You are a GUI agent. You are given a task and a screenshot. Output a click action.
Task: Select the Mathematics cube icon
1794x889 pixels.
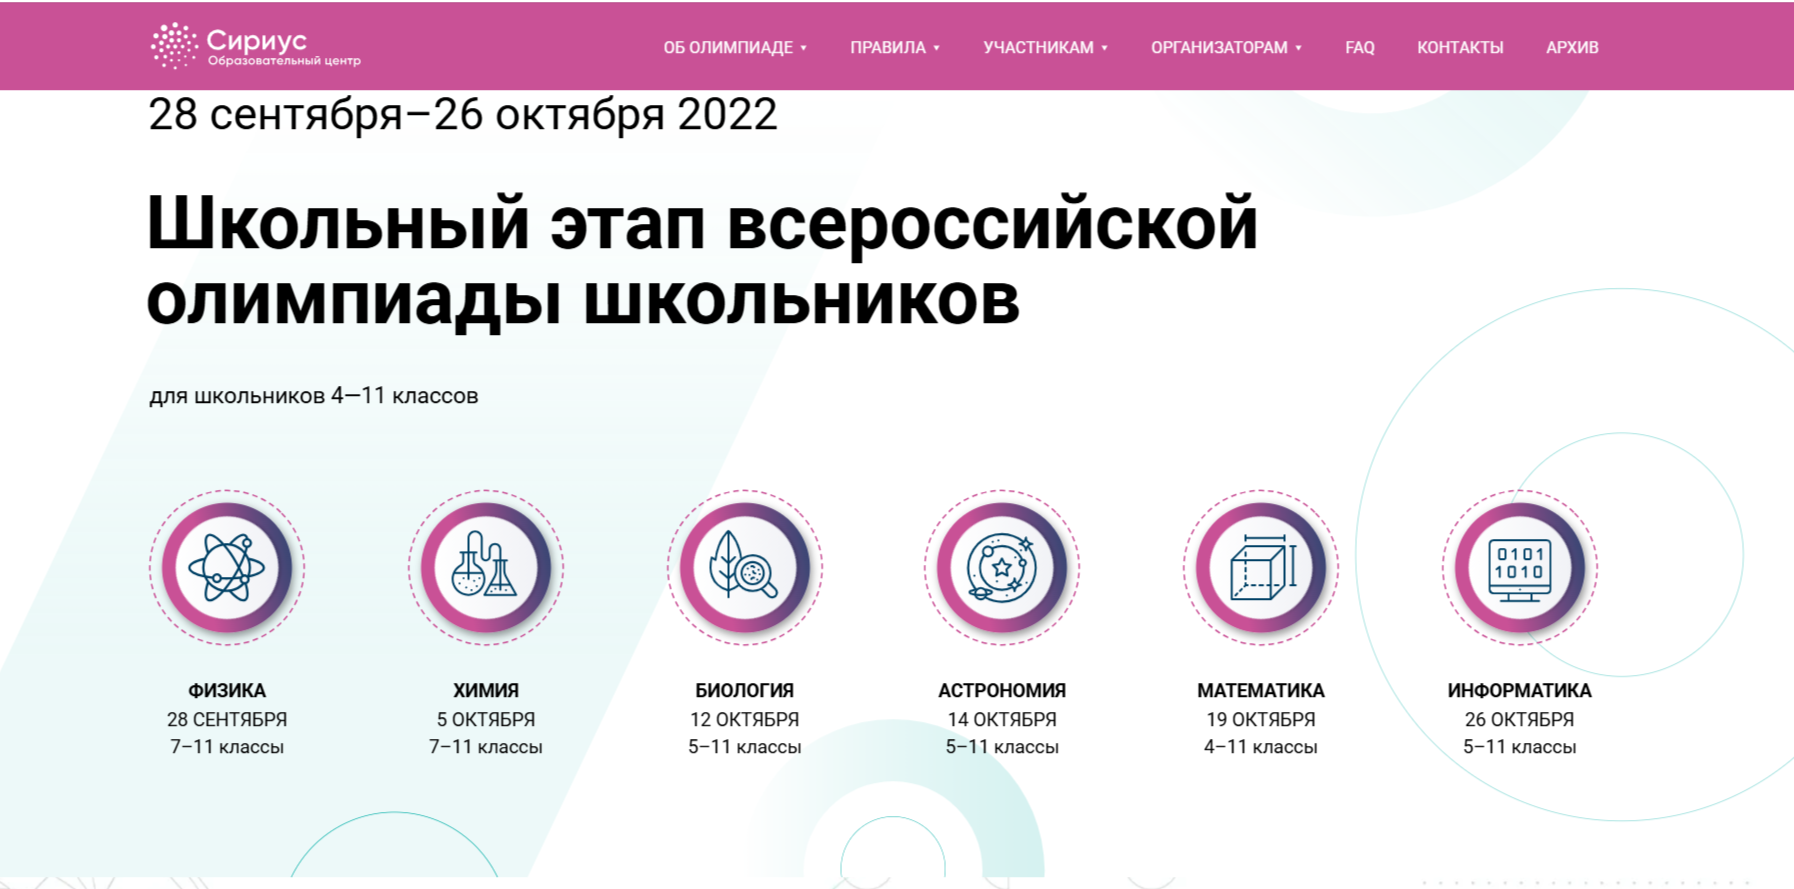pos(1261,567)
